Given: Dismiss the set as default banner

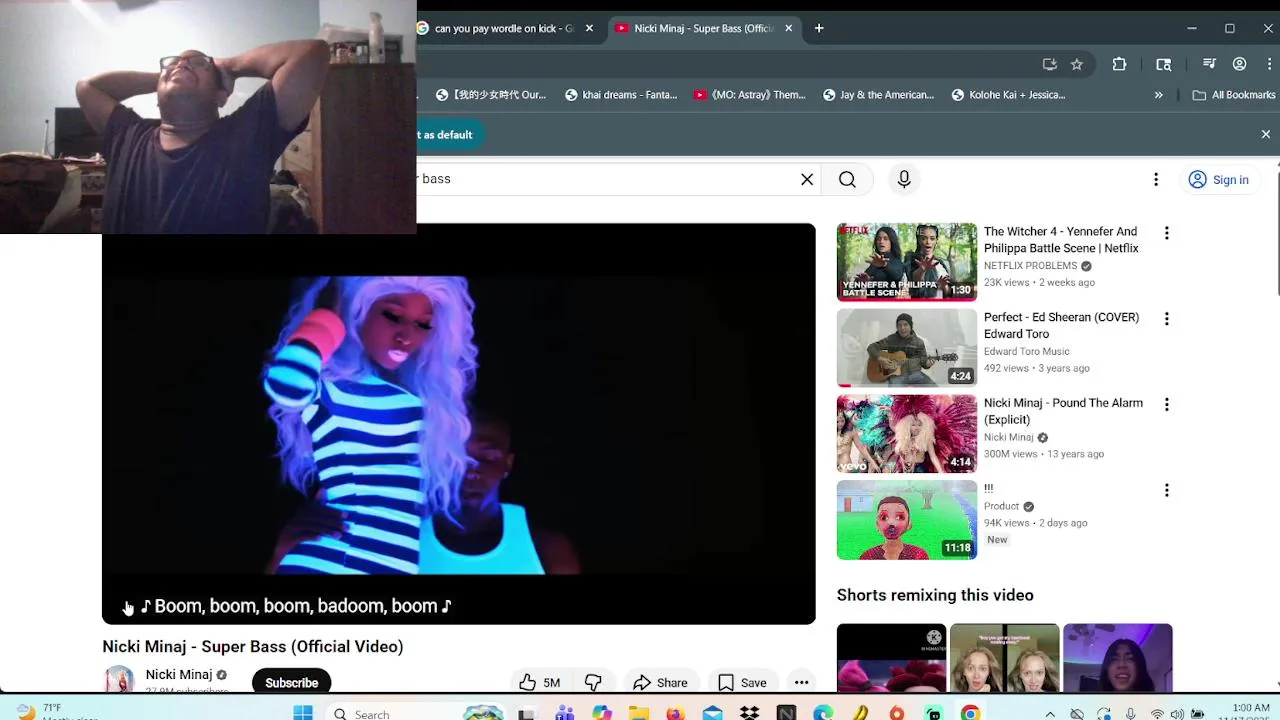Looking at the screenshot, I should 1265,134.
